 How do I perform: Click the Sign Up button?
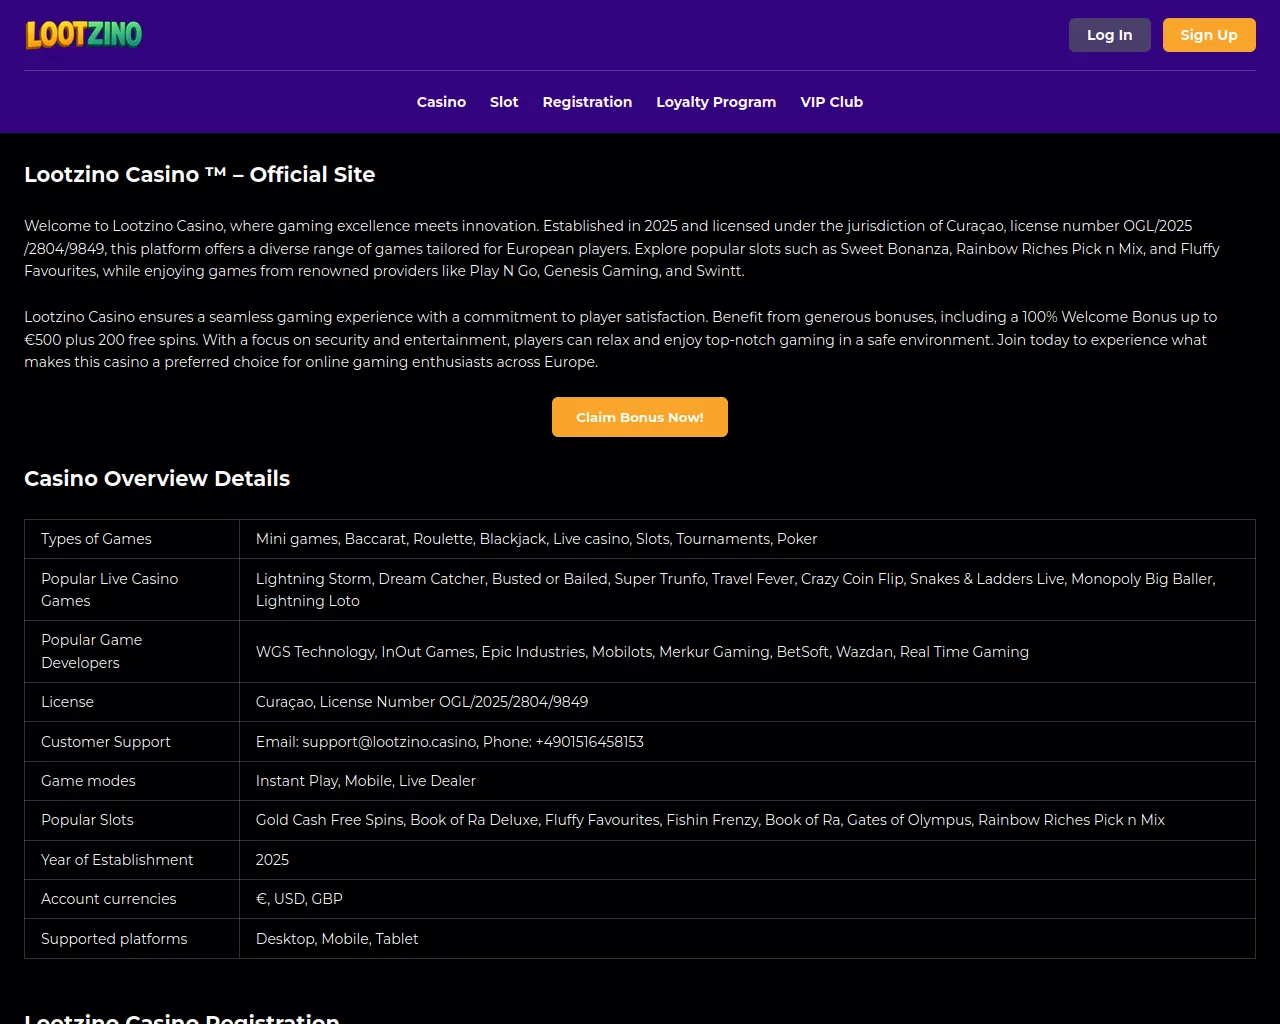tap(1209, 35)
